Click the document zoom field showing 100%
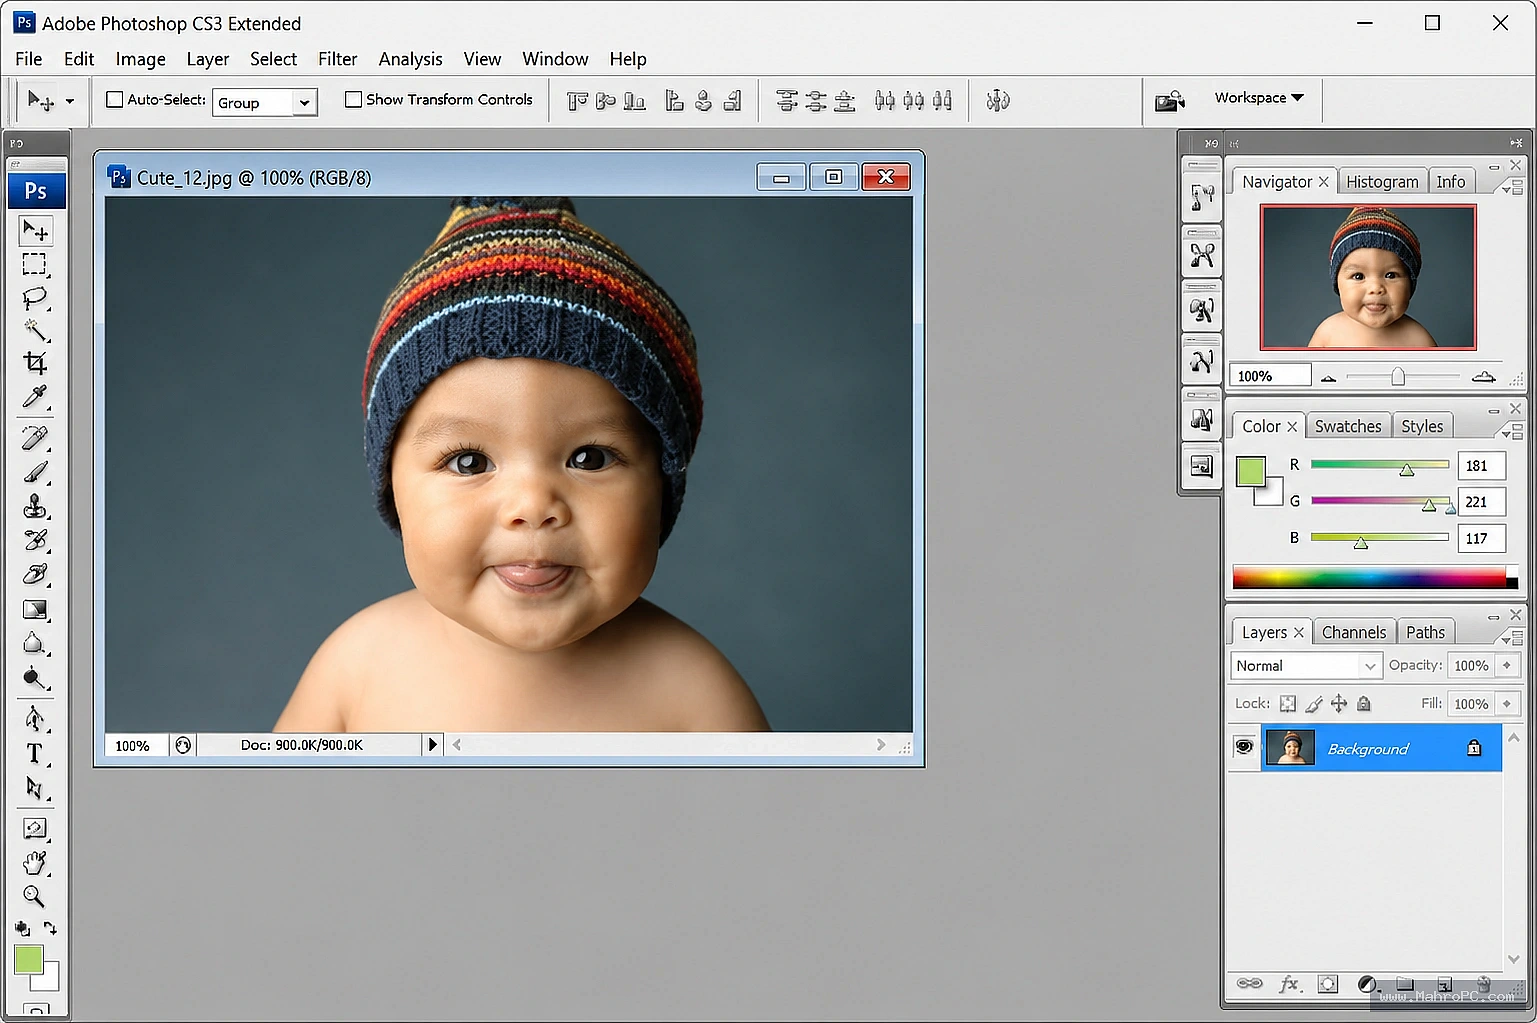1537x1023 pixels. pos(135,745)
